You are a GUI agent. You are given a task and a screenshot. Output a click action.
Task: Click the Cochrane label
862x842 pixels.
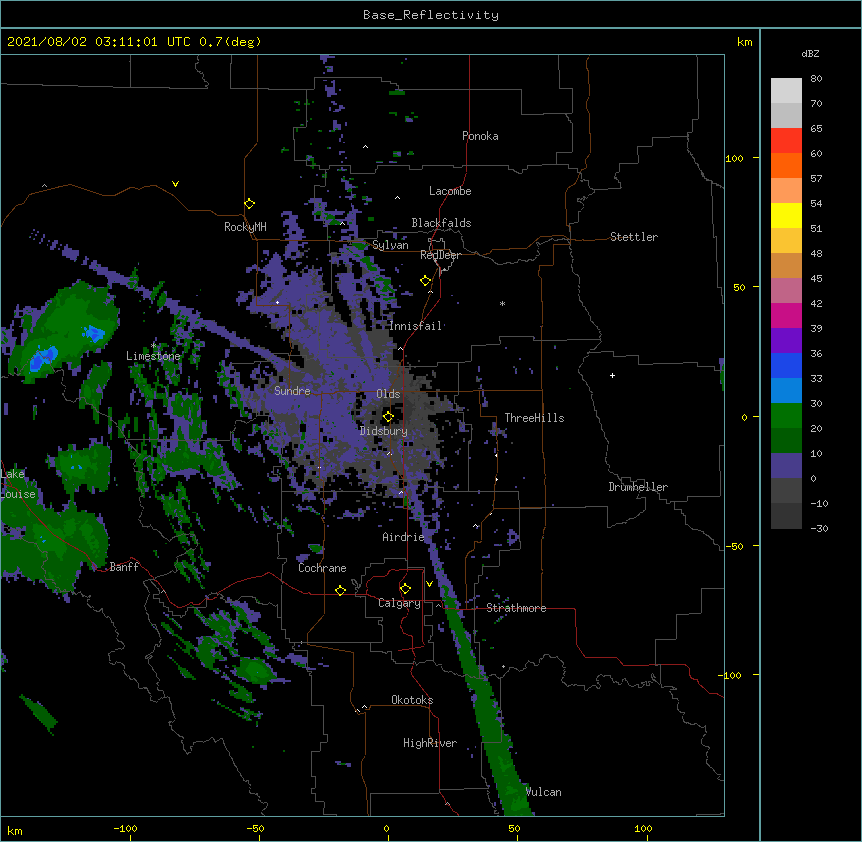click(x=322, y=568)
